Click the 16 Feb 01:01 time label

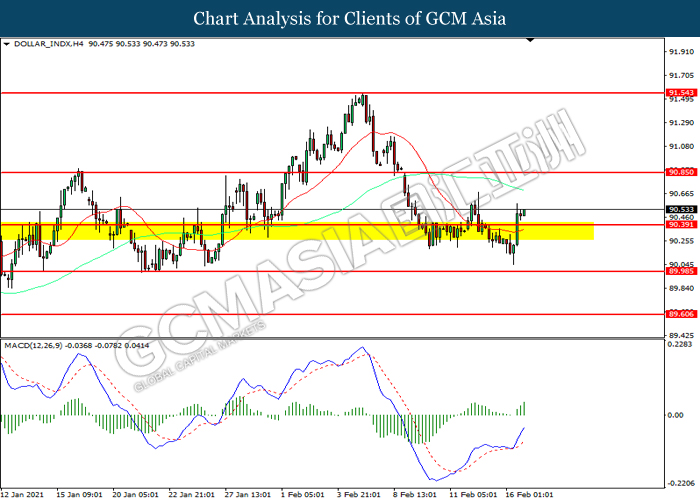529,495
